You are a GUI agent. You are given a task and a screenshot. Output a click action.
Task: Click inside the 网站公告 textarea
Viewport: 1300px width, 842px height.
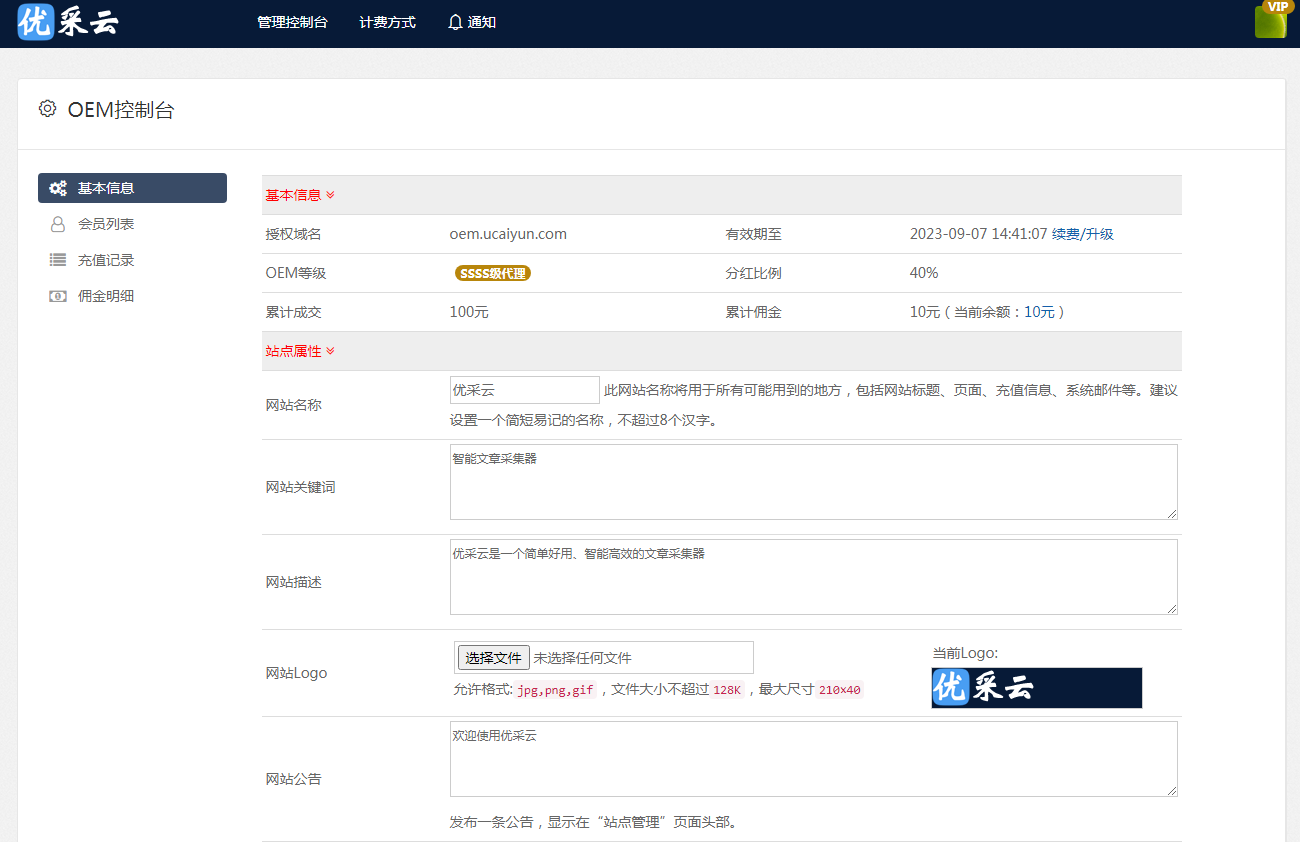[x=813, y=759]
